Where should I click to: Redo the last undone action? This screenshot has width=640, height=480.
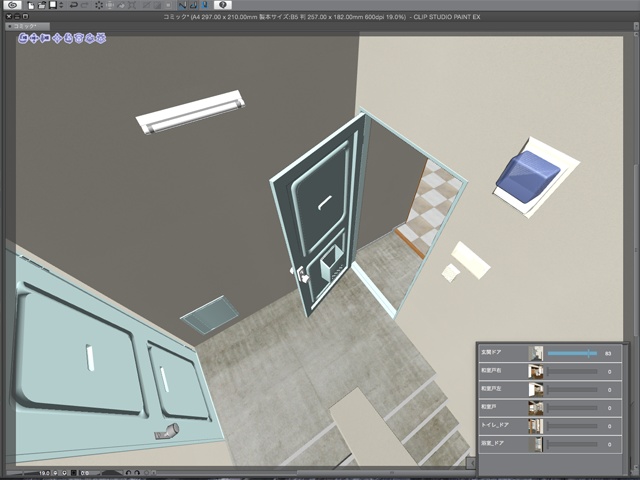pos(84,5)
